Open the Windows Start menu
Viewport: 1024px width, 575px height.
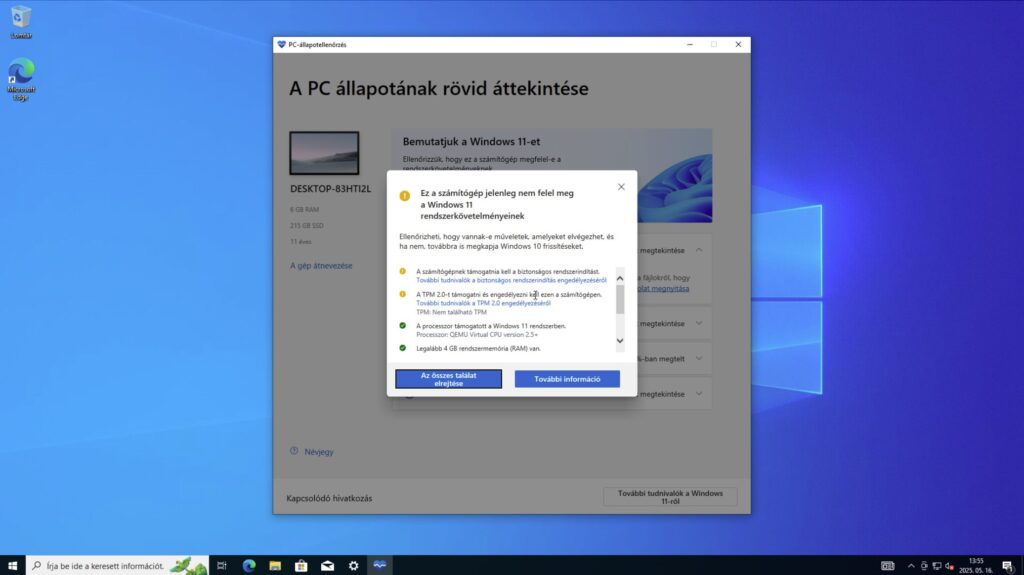tap(12, 565)
